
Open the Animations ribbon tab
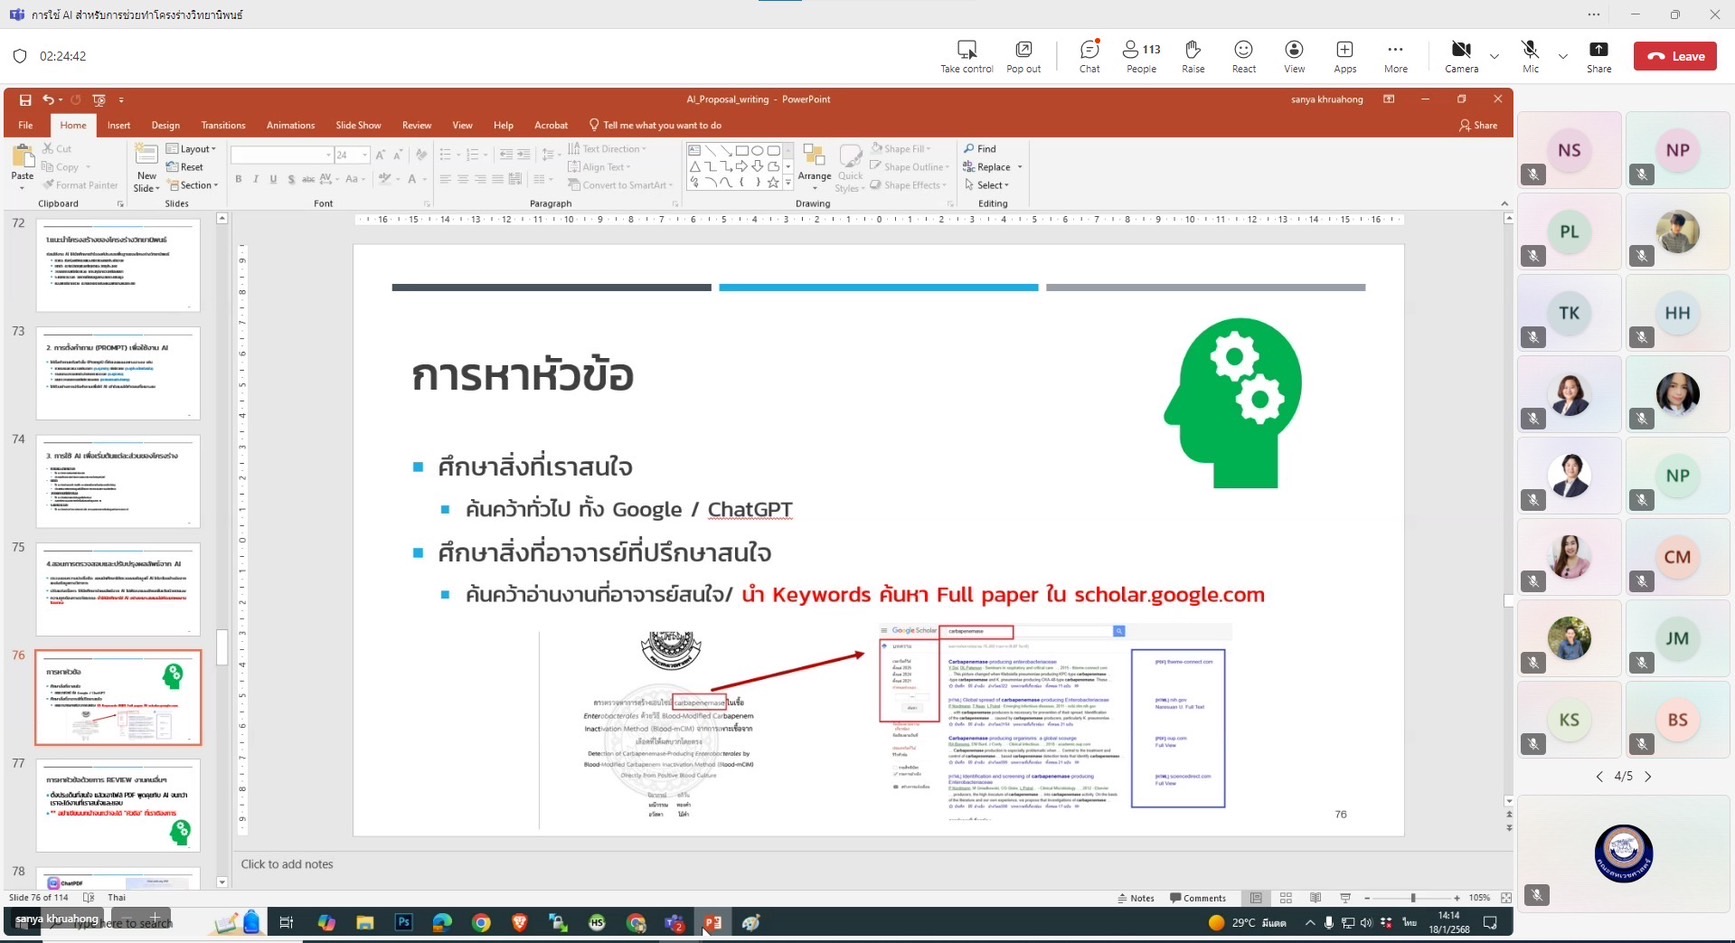(290, 125)
